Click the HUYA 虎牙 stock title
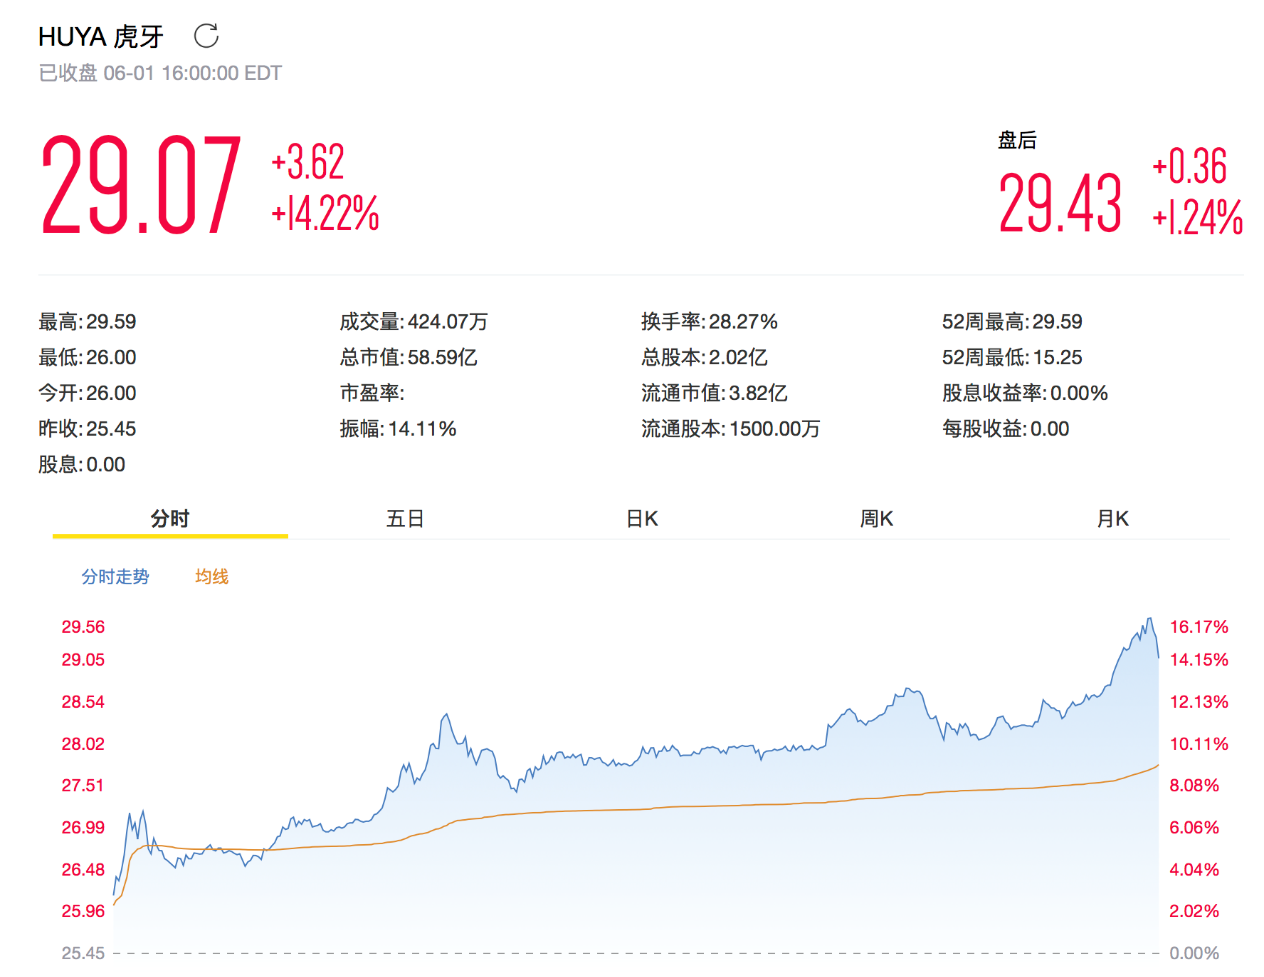Screen dimensions: 1264x977 point(101,37)
